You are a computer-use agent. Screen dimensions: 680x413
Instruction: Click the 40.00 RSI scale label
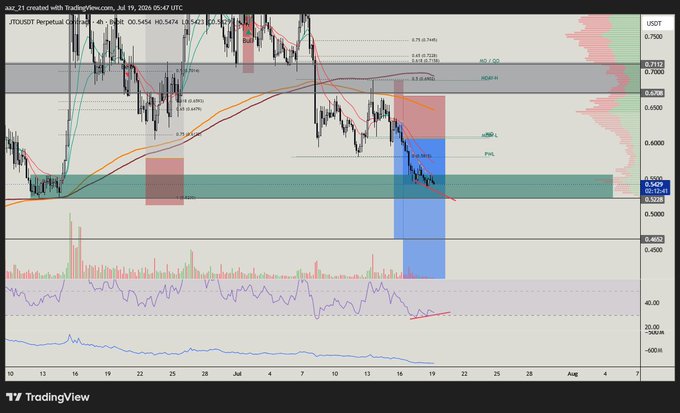coord(652,303)
